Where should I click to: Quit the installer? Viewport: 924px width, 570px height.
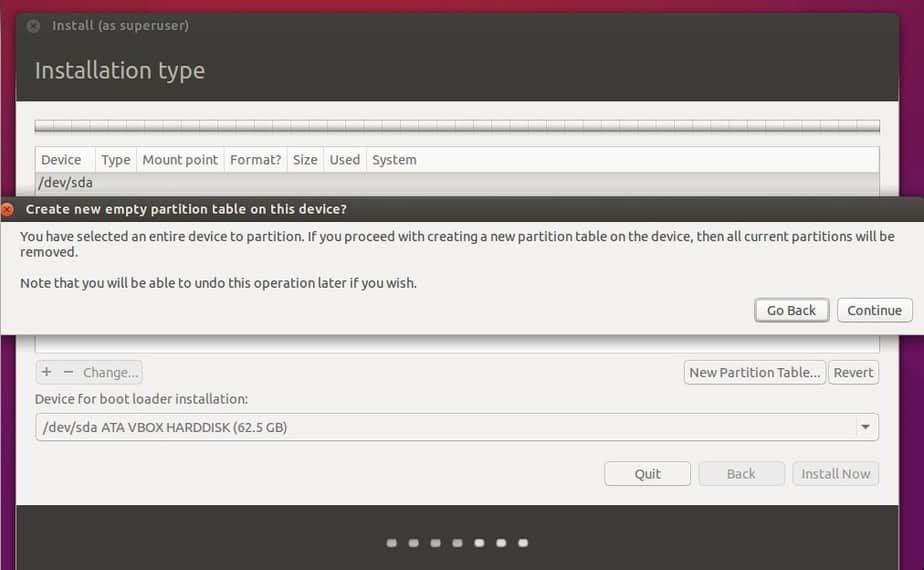click(647, 474)
